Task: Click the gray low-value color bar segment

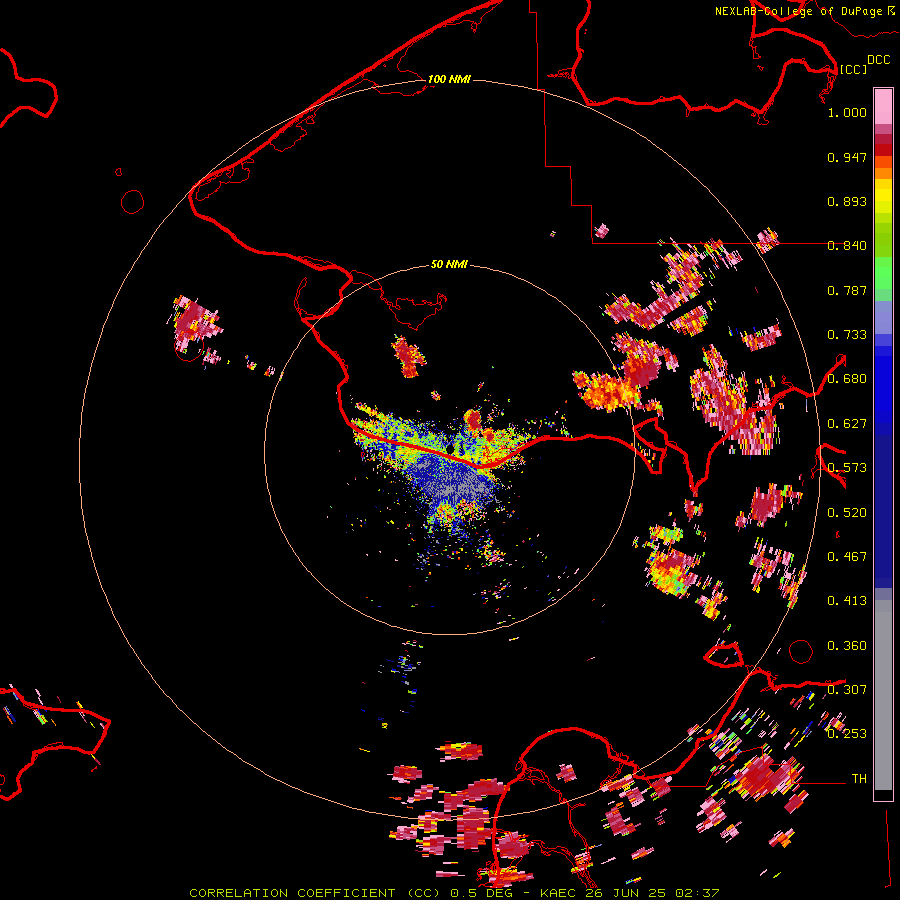Action: tap(883, 695)
